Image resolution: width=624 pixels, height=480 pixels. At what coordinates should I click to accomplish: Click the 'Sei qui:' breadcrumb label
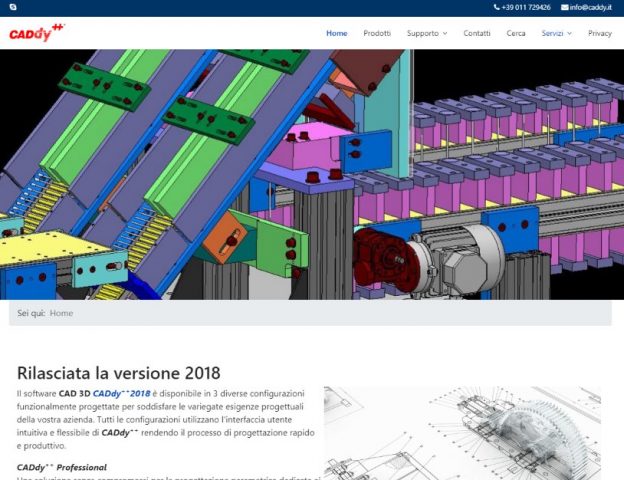31,313
